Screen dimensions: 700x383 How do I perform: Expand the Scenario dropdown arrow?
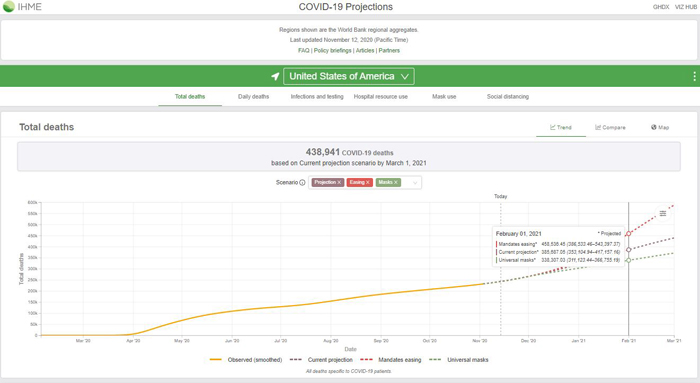point(415,183)
